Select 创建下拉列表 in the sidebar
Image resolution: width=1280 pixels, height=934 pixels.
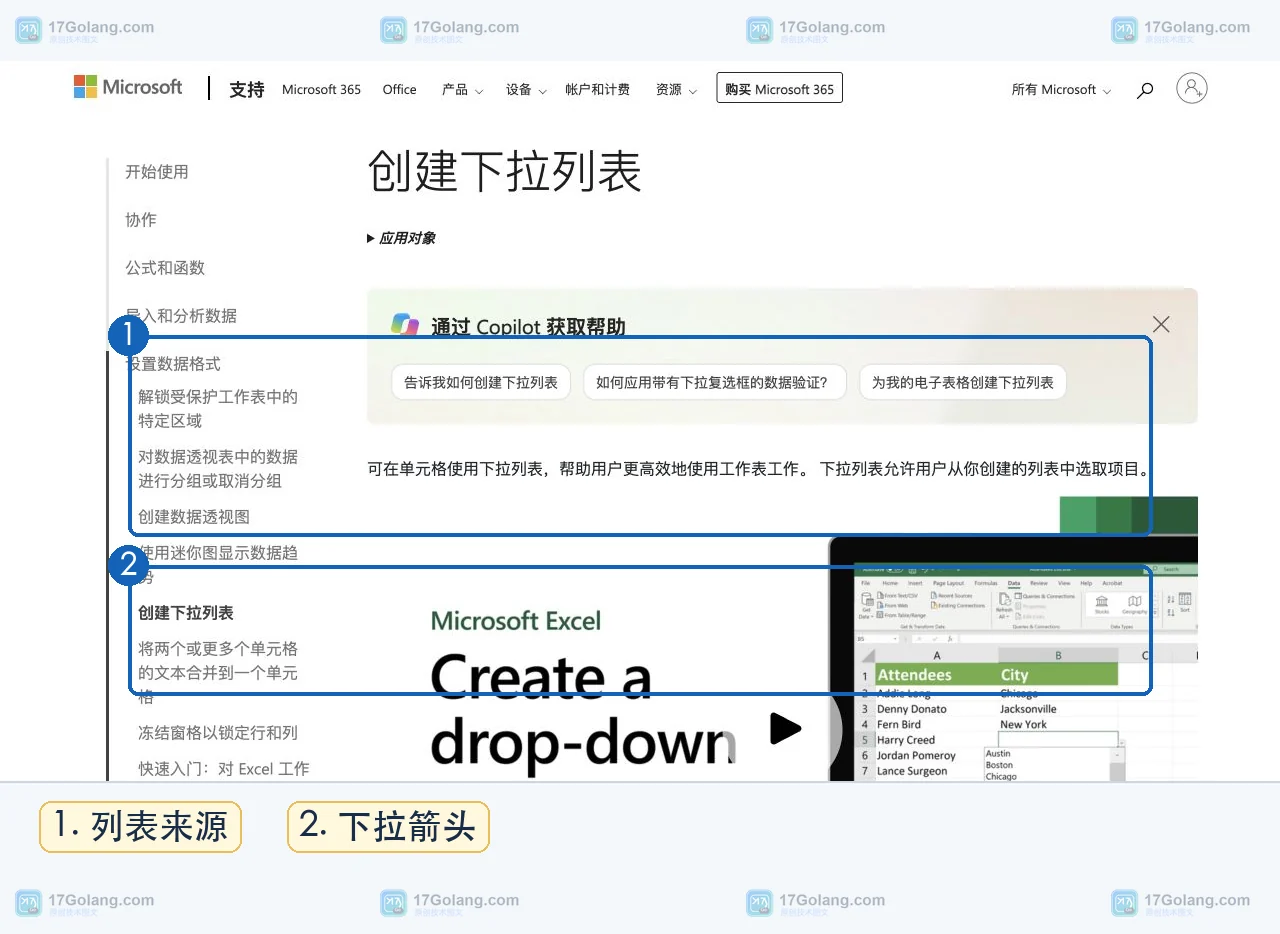point(186,613)
